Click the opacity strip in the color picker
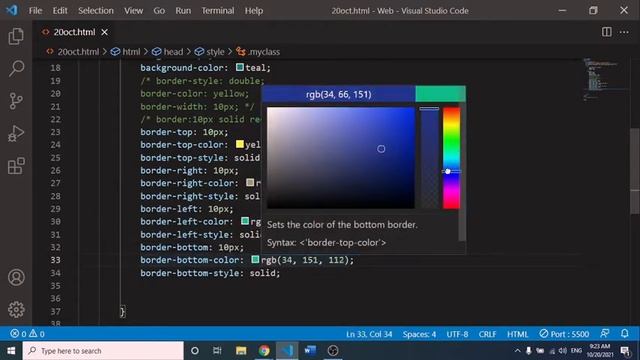Image resolution: width=640 pixels, height=360 pixels. coord(429,158)
